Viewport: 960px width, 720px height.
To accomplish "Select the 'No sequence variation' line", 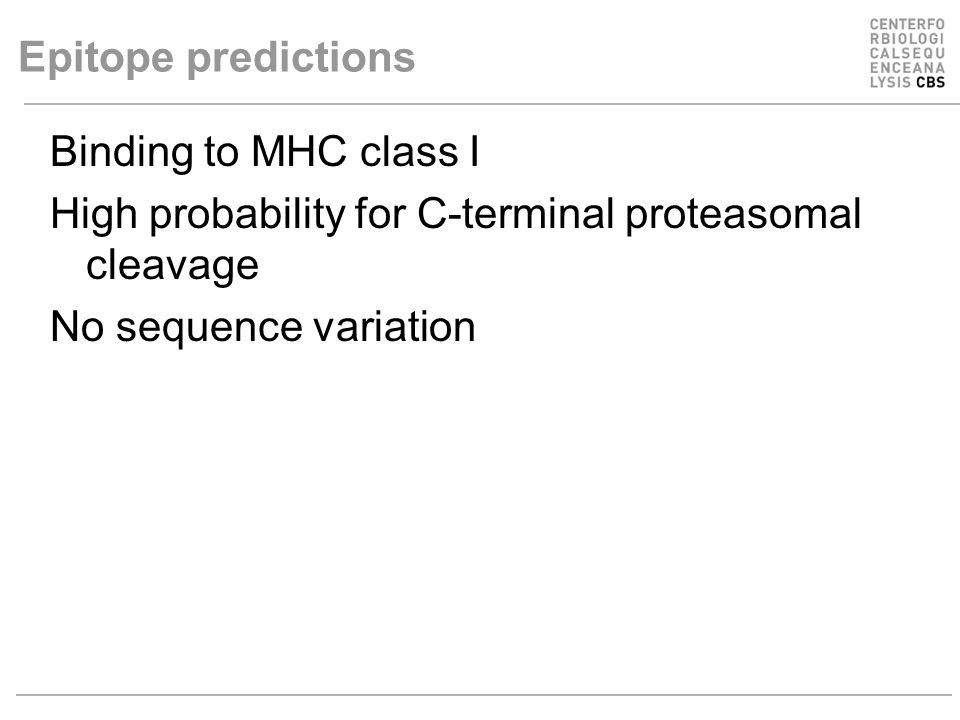I will 263,326.
